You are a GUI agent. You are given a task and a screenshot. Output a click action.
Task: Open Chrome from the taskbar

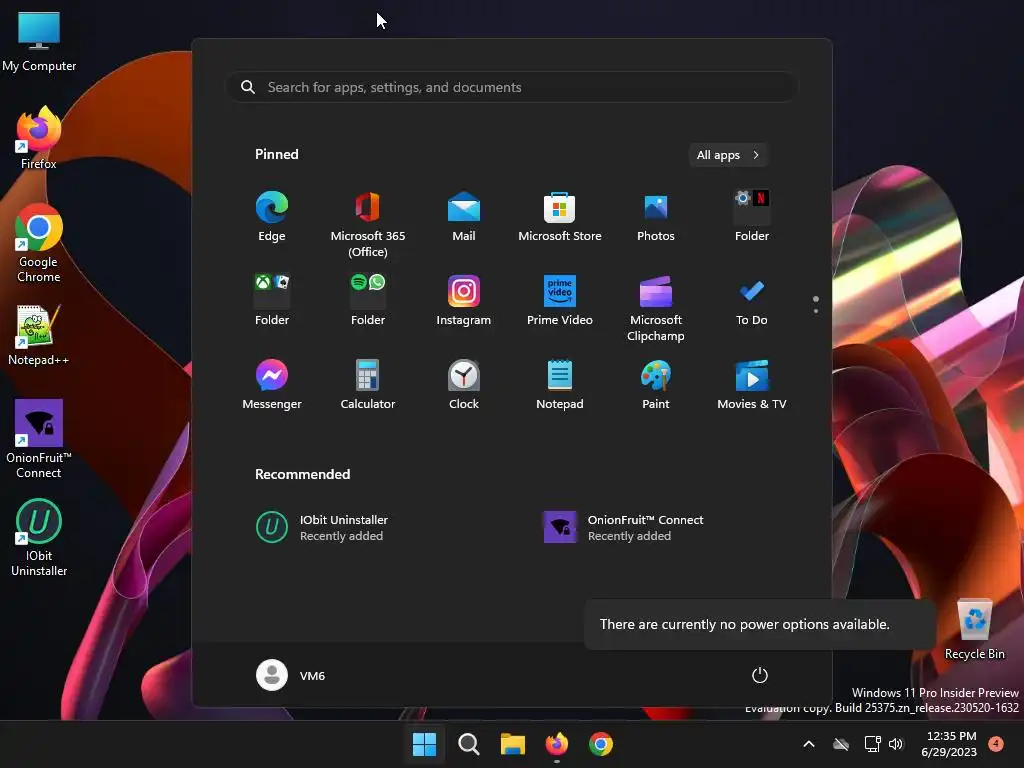tap(601, 744)
